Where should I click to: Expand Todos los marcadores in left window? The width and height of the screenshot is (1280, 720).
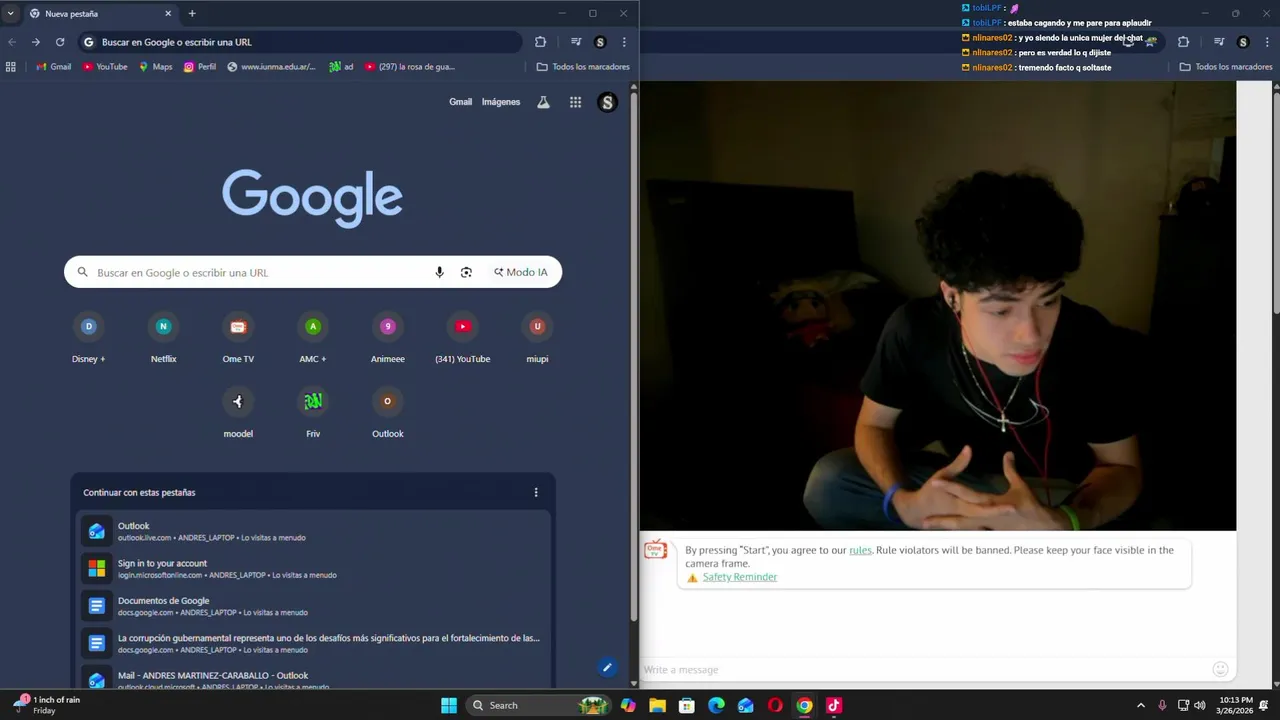click(x=583, y=67)
